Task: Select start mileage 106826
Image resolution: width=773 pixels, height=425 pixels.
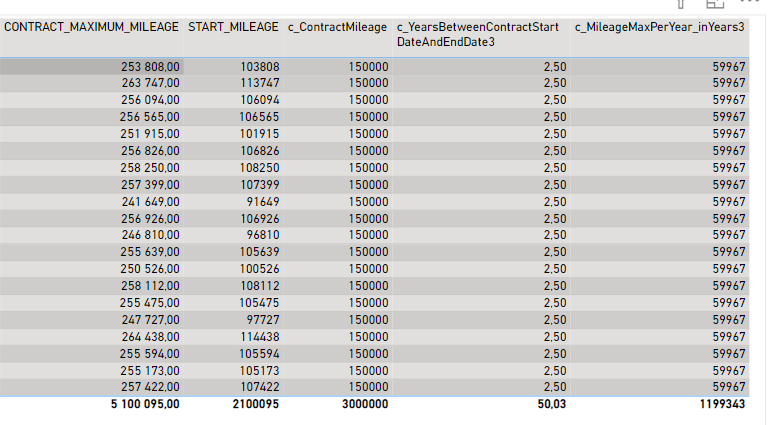Action: 260,151
